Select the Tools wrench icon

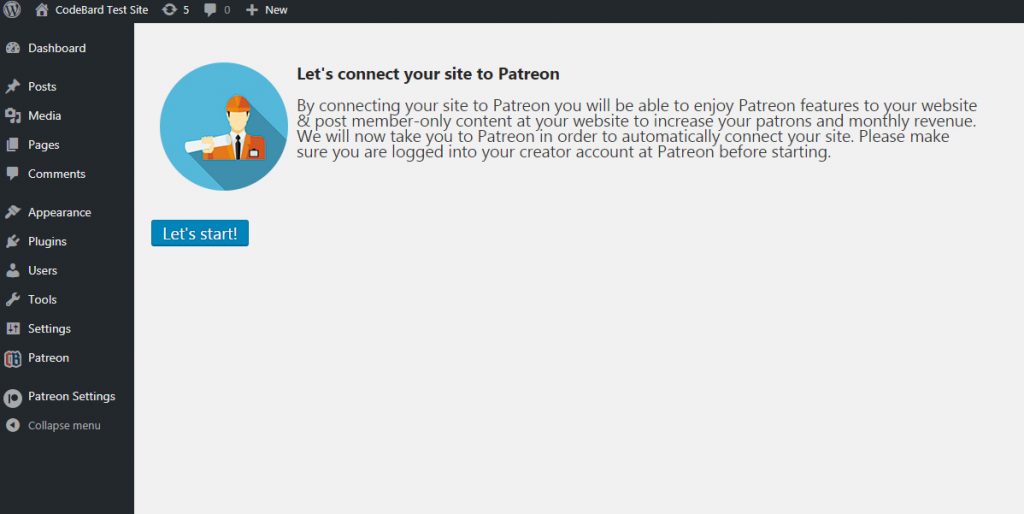click(12, 300)
